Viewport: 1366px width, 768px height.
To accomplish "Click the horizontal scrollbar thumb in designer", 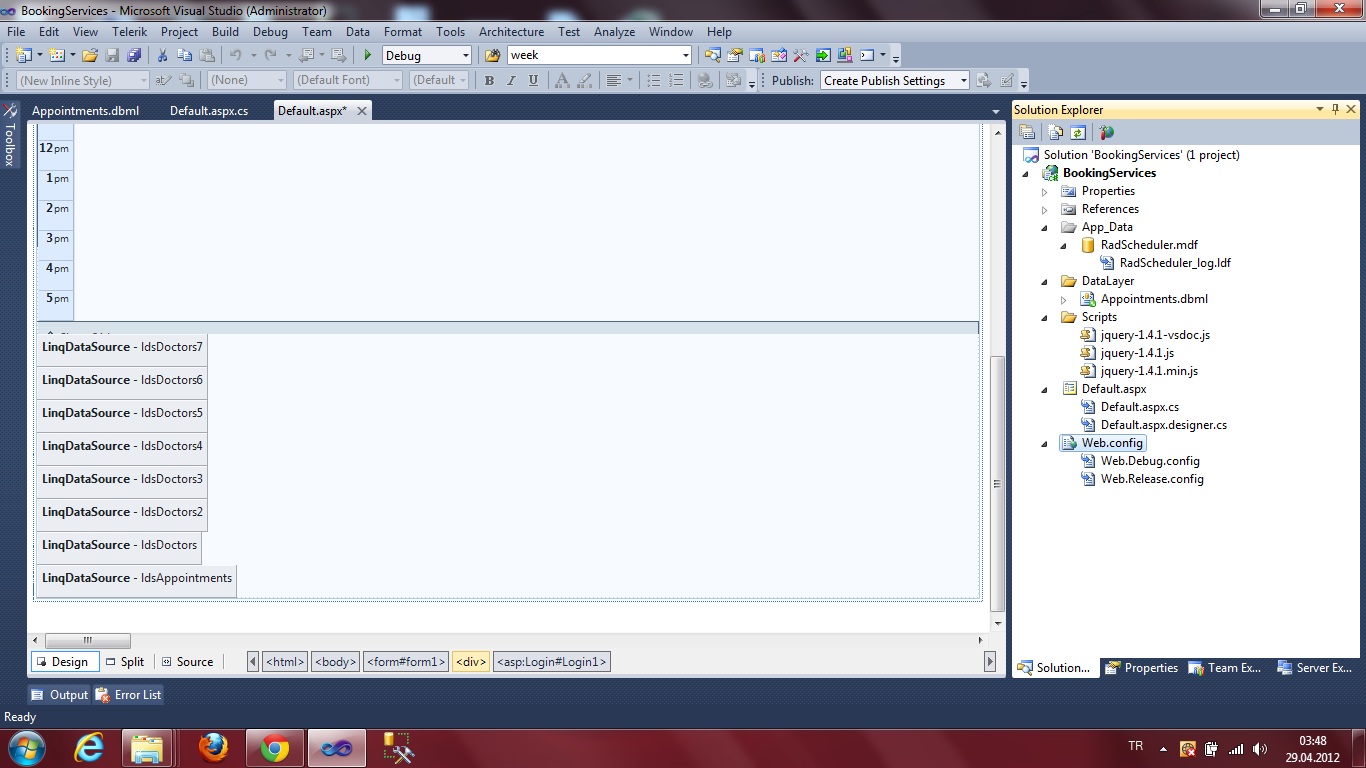I will tap(87, 640).
